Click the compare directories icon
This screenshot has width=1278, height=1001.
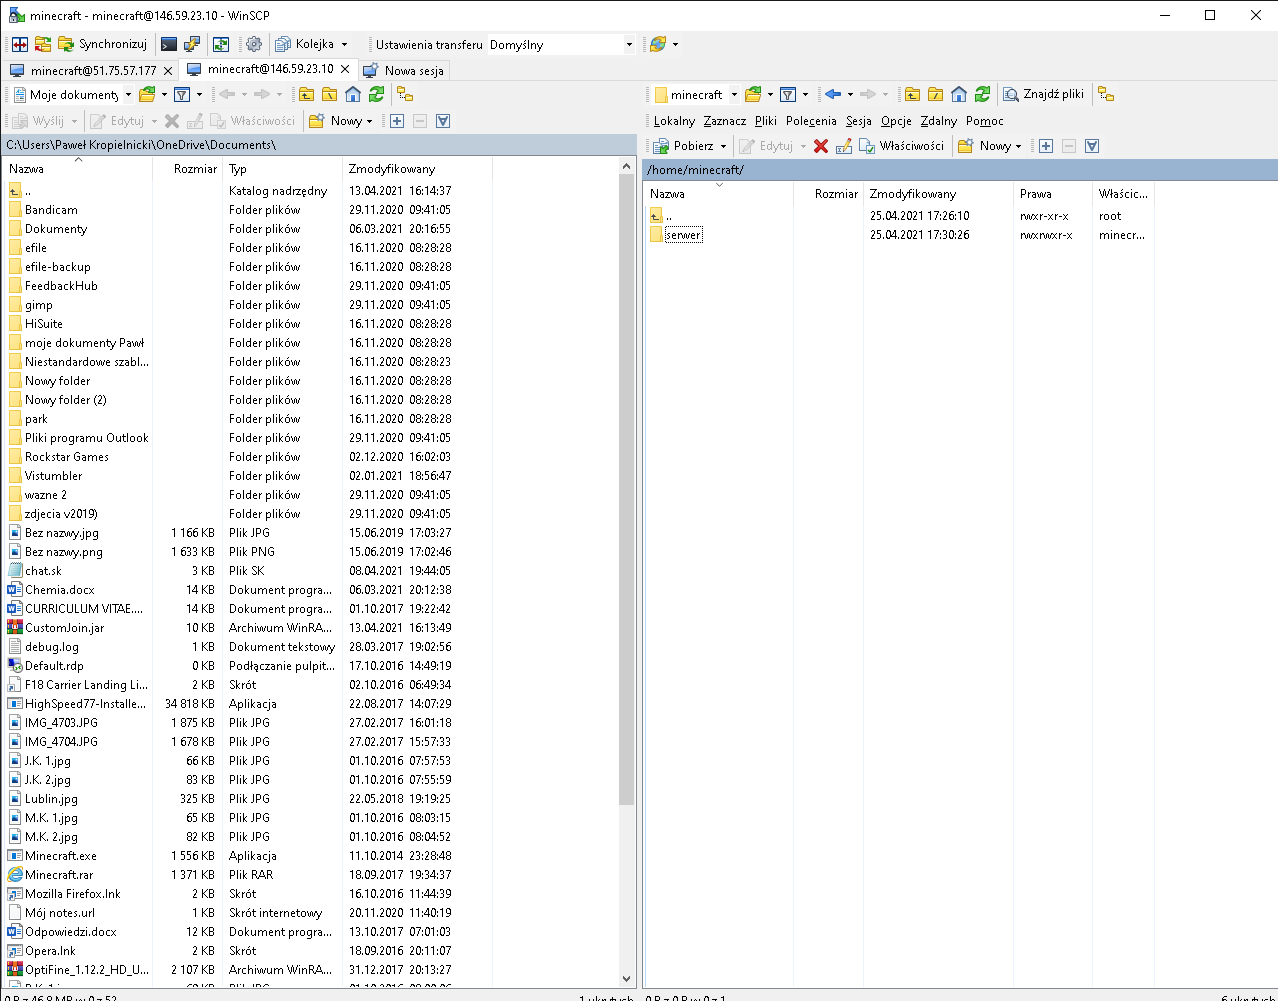coord(20,44)
